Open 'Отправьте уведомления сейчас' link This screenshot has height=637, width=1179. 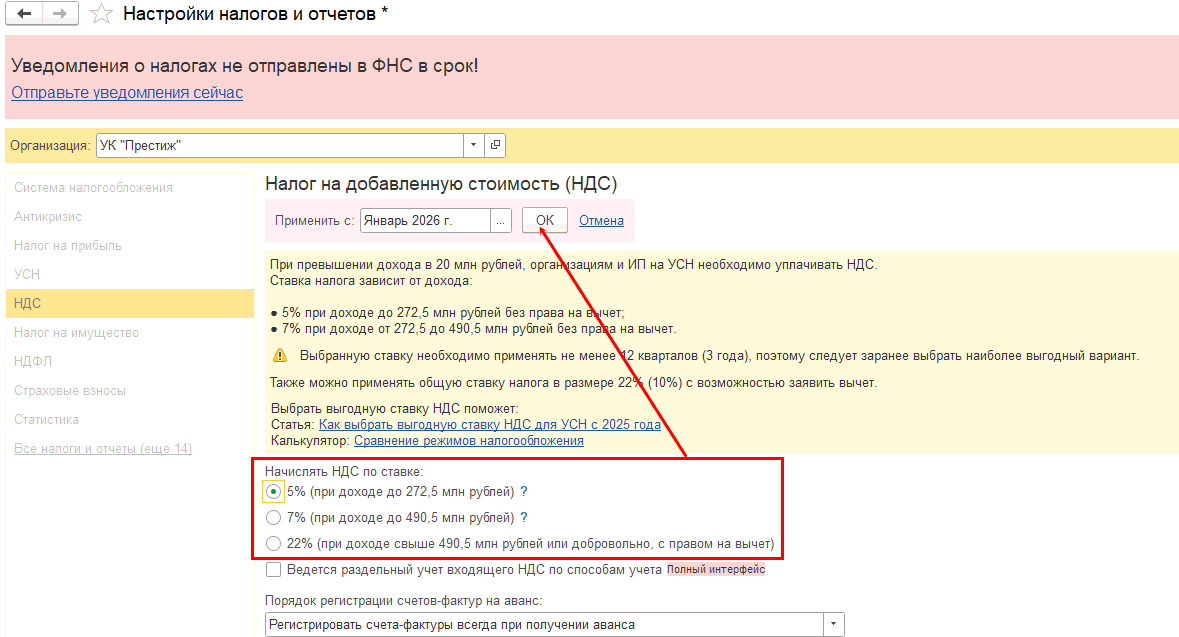coord(127,93)
